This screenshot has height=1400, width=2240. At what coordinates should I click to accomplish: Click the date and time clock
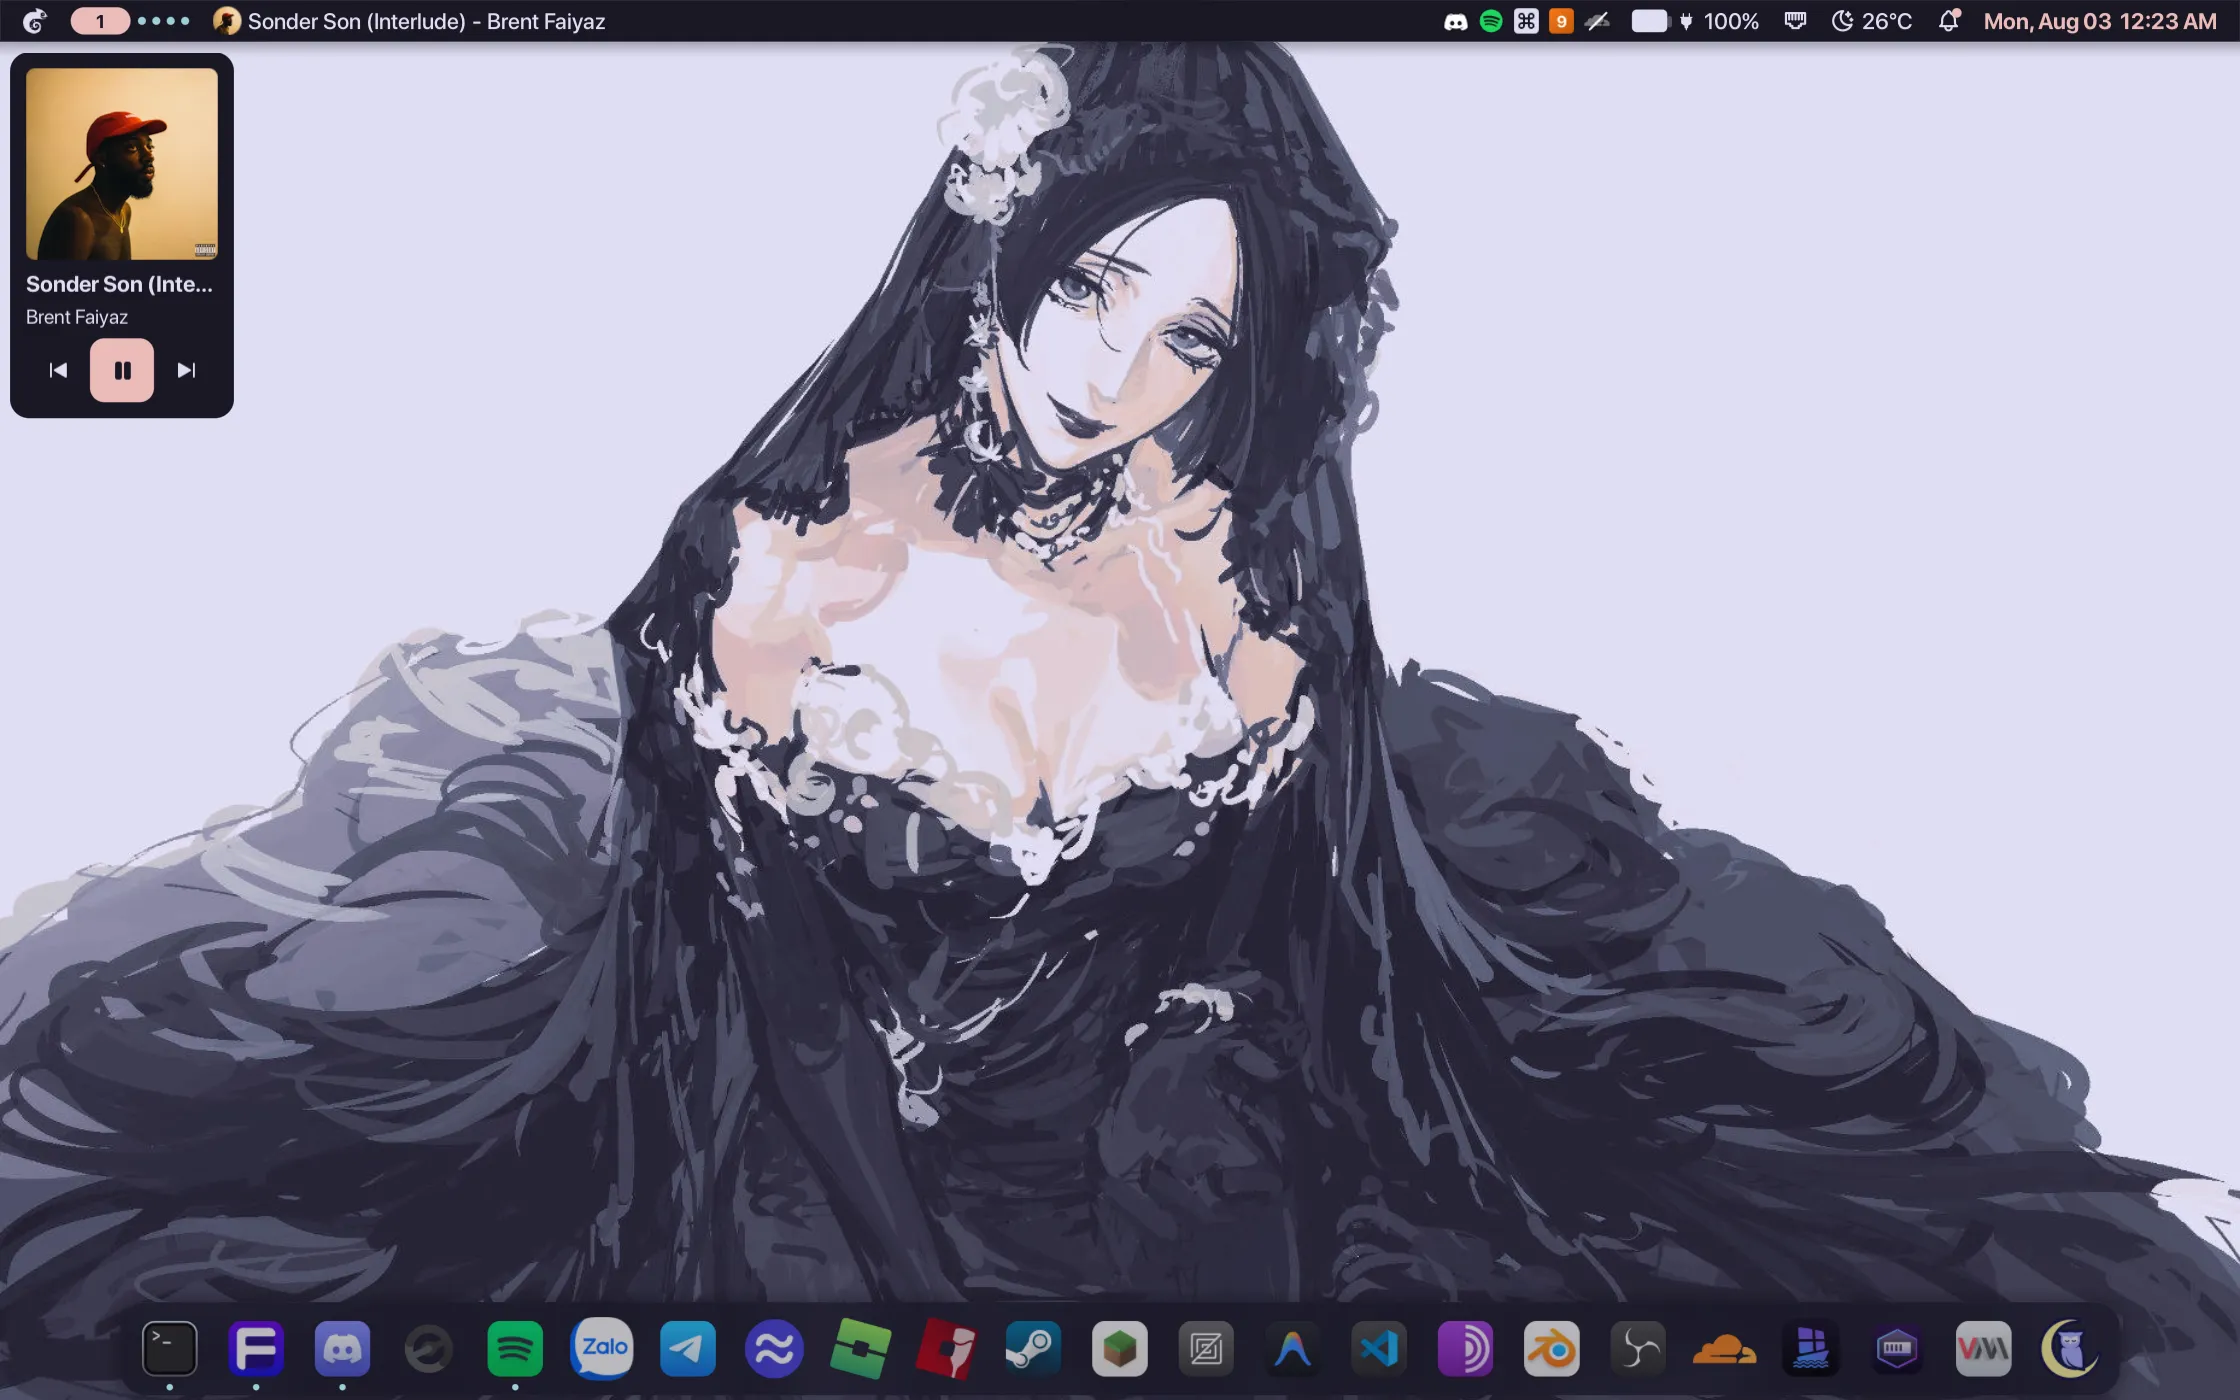click(x=2100, y=21)
